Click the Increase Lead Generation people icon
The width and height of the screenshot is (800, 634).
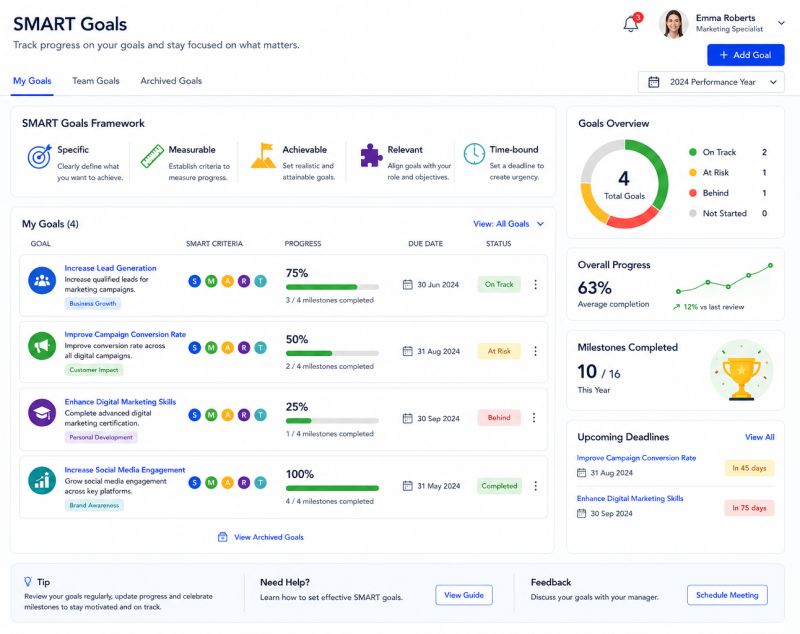42,281
